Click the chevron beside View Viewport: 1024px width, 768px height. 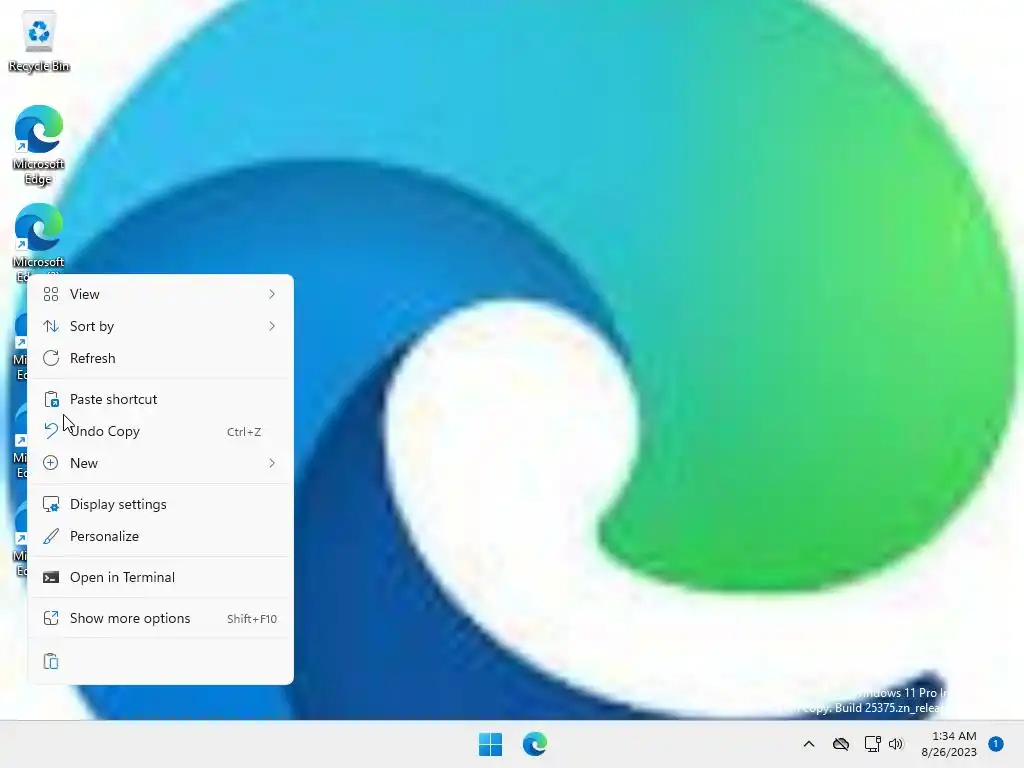coord(272,294)
